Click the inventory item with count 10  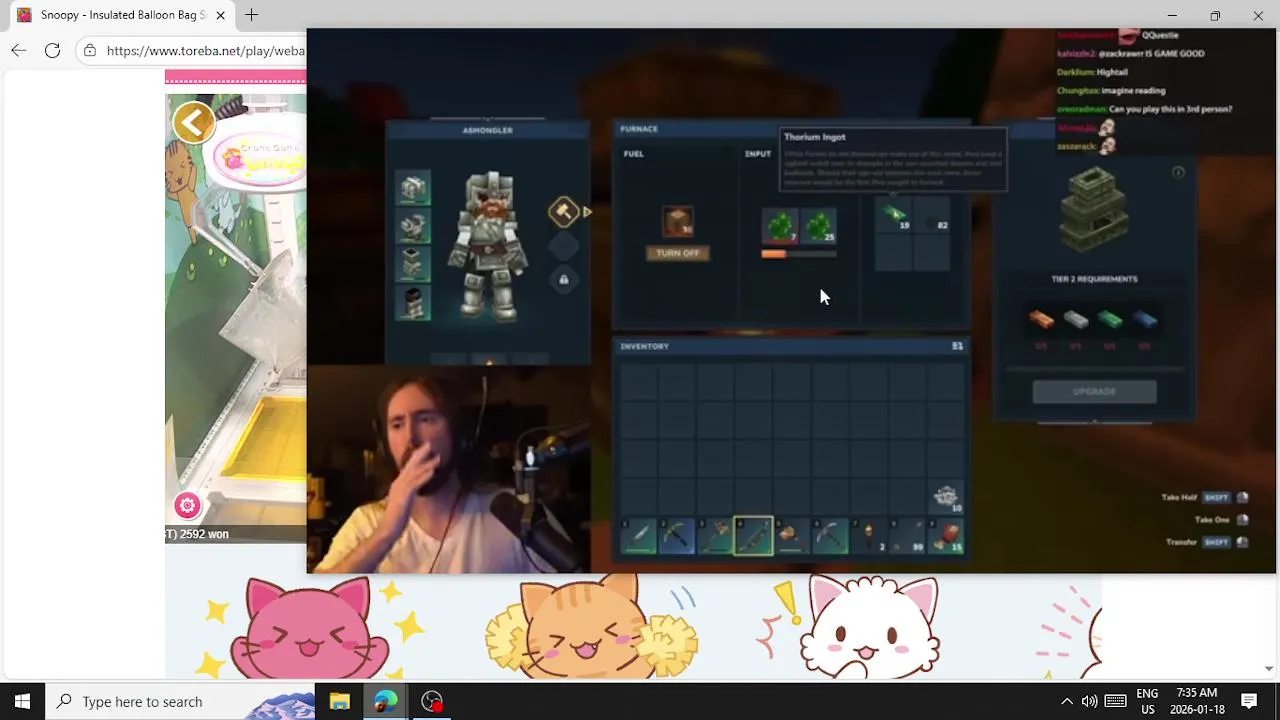(x=947, y=498)
